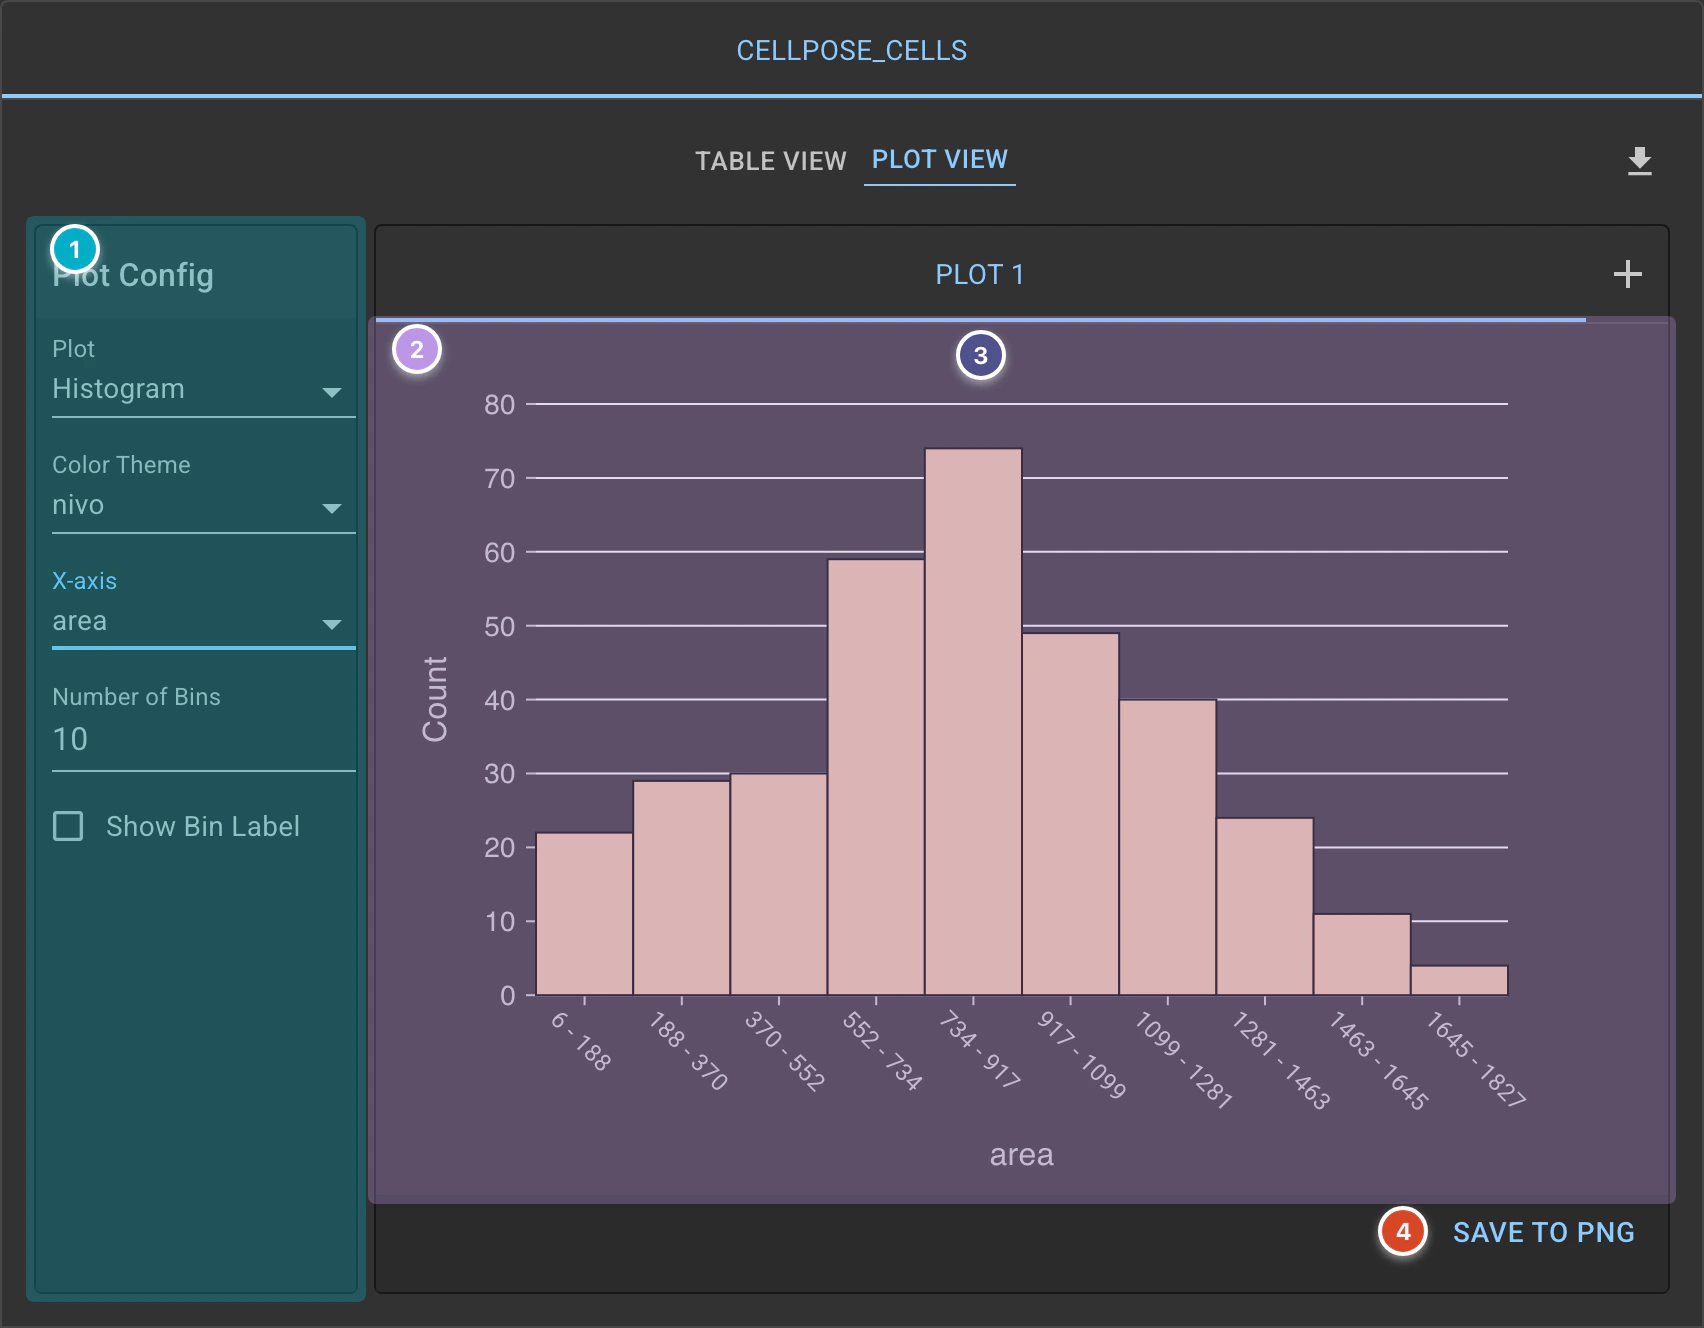
Task: Click the histogram bar for 6 - 188
Action: click(x=584, y=913)
